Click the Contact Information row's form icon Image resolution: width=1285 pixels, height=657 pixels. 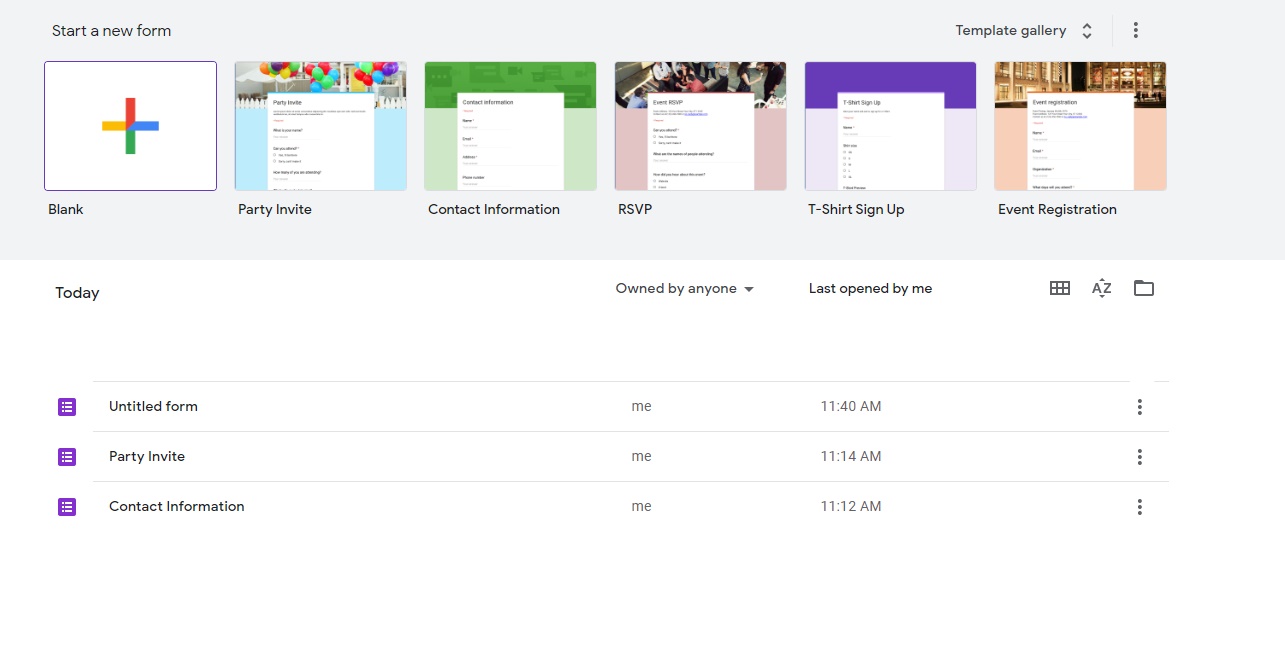[x=67, y=507]
